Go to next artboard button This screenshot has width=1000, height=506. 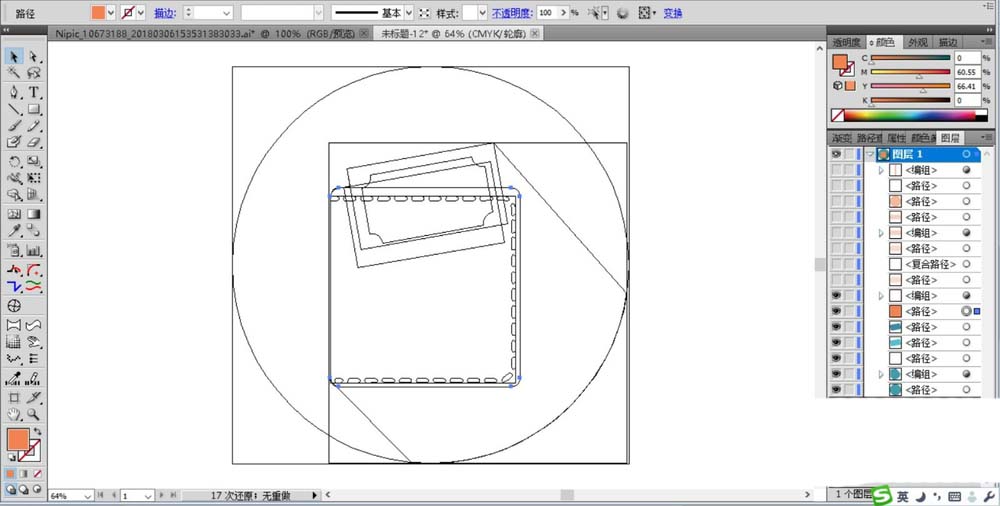point(162,495)
